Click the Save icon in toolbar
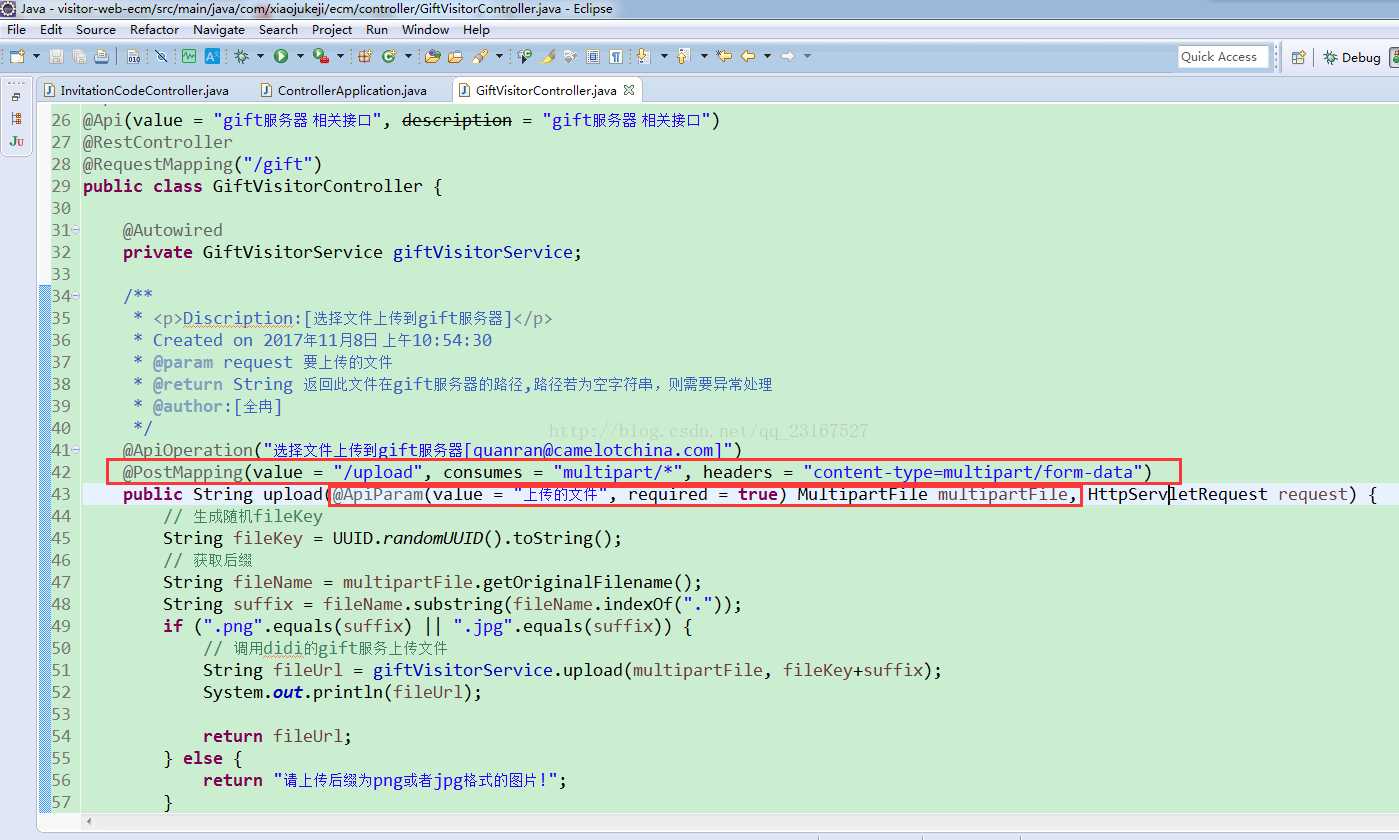Screen dimensions: 1399x840 coord(56,56)
